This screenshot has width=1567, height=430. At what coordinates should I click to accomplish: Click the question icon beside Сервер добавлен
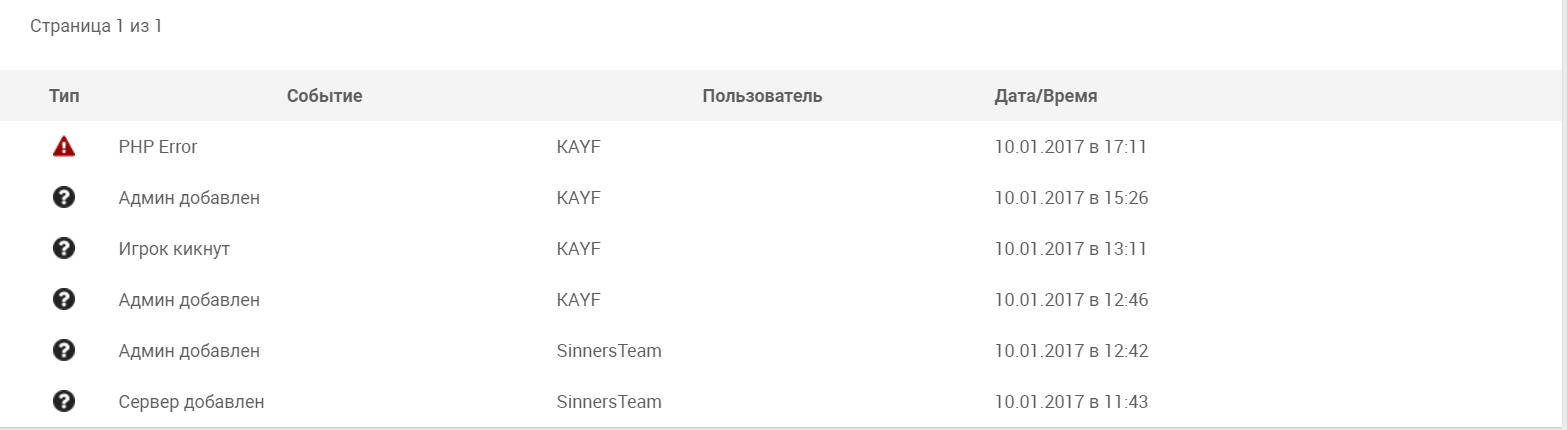(x=64, y=402)
